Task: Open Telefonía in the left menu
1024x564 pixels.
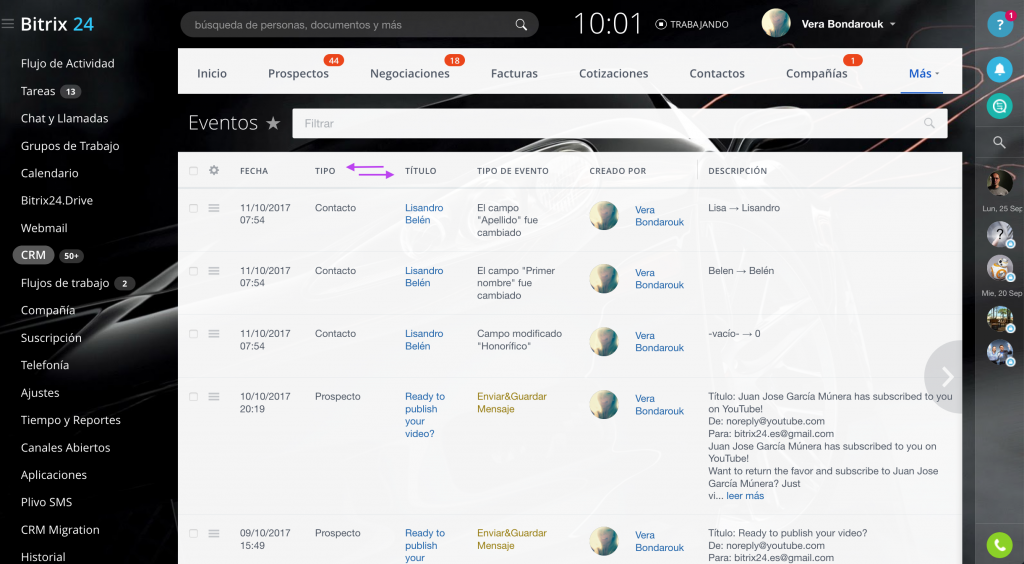Action: pyautogui.click(x=45, y=365)
